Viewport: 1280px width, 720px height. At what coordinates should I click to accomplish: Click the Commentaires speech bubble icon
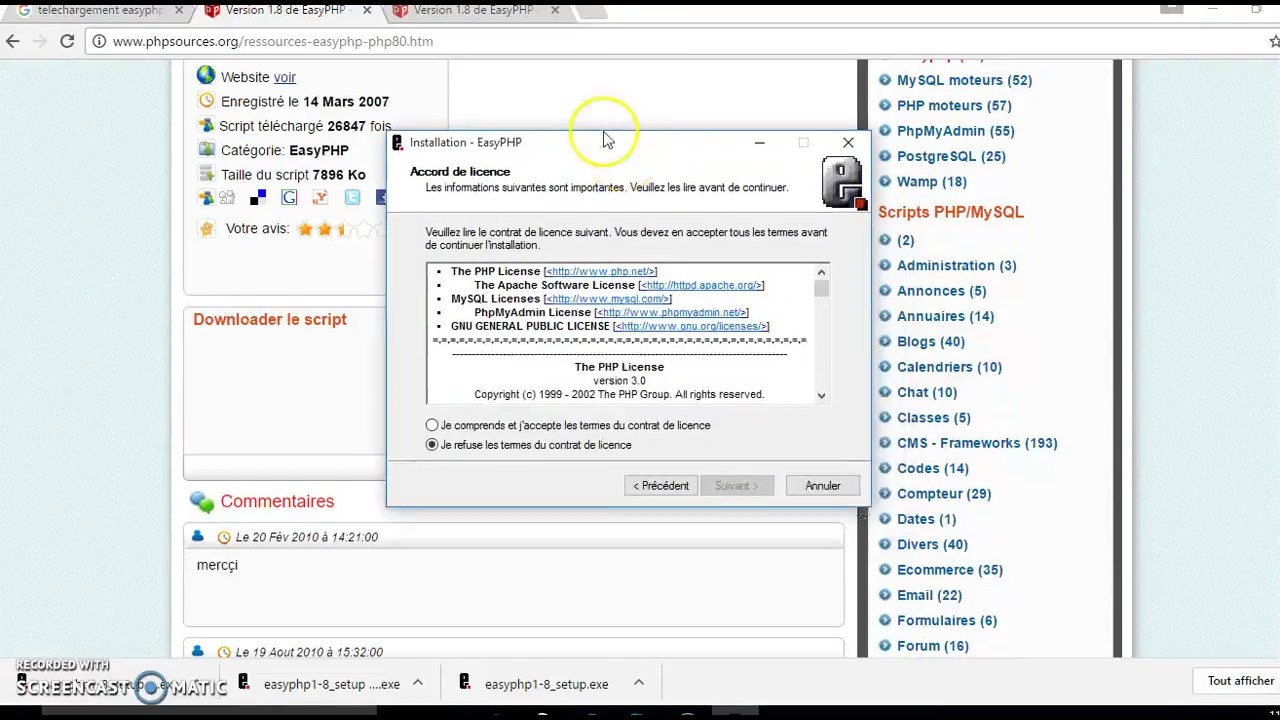click(202, 501)
